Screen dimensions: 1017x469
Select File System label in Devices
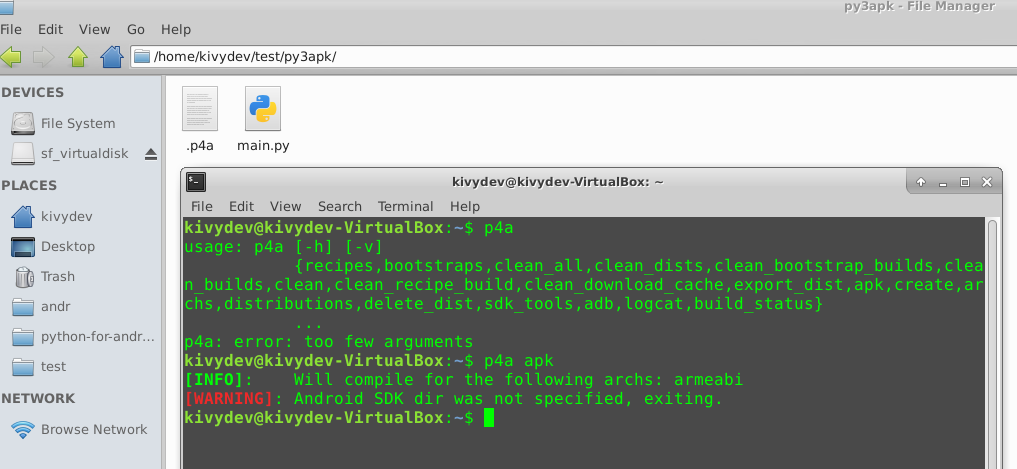click(78, 123)
